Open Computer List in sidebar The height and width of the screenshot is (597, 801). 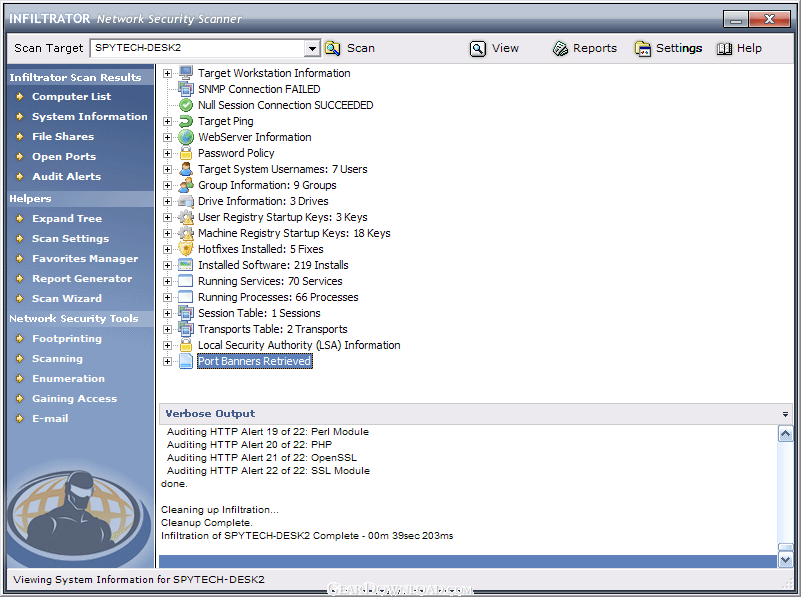[71, 97]
